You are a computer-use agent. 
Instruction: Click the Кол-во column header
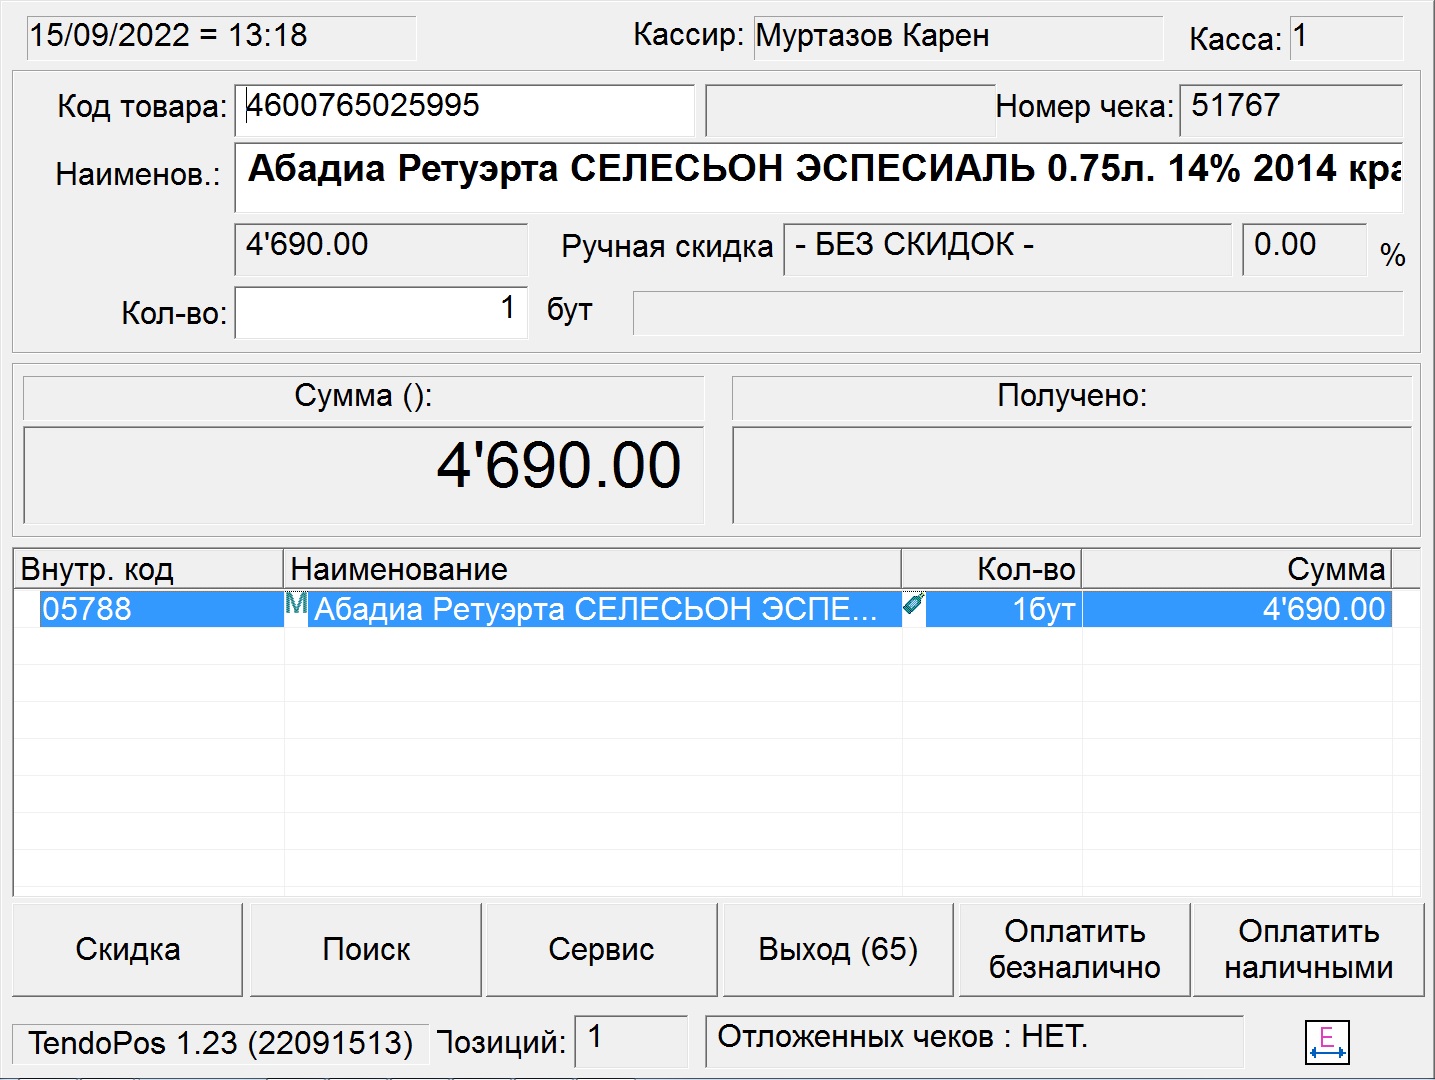tap(992, 569)
